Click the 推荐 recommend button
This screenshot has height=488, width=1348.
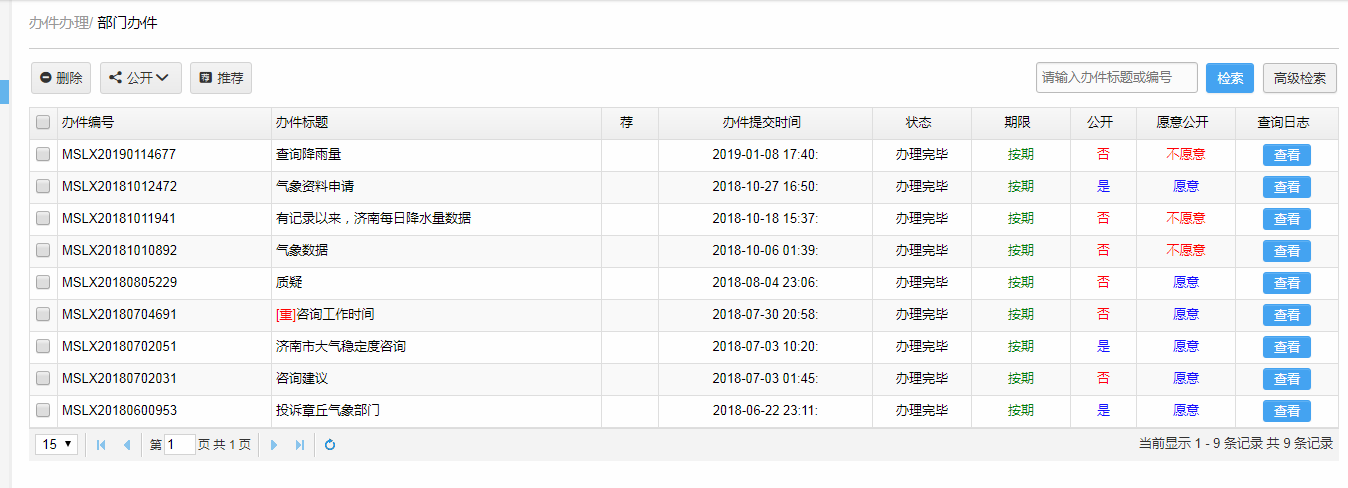(x=221, y=78)
